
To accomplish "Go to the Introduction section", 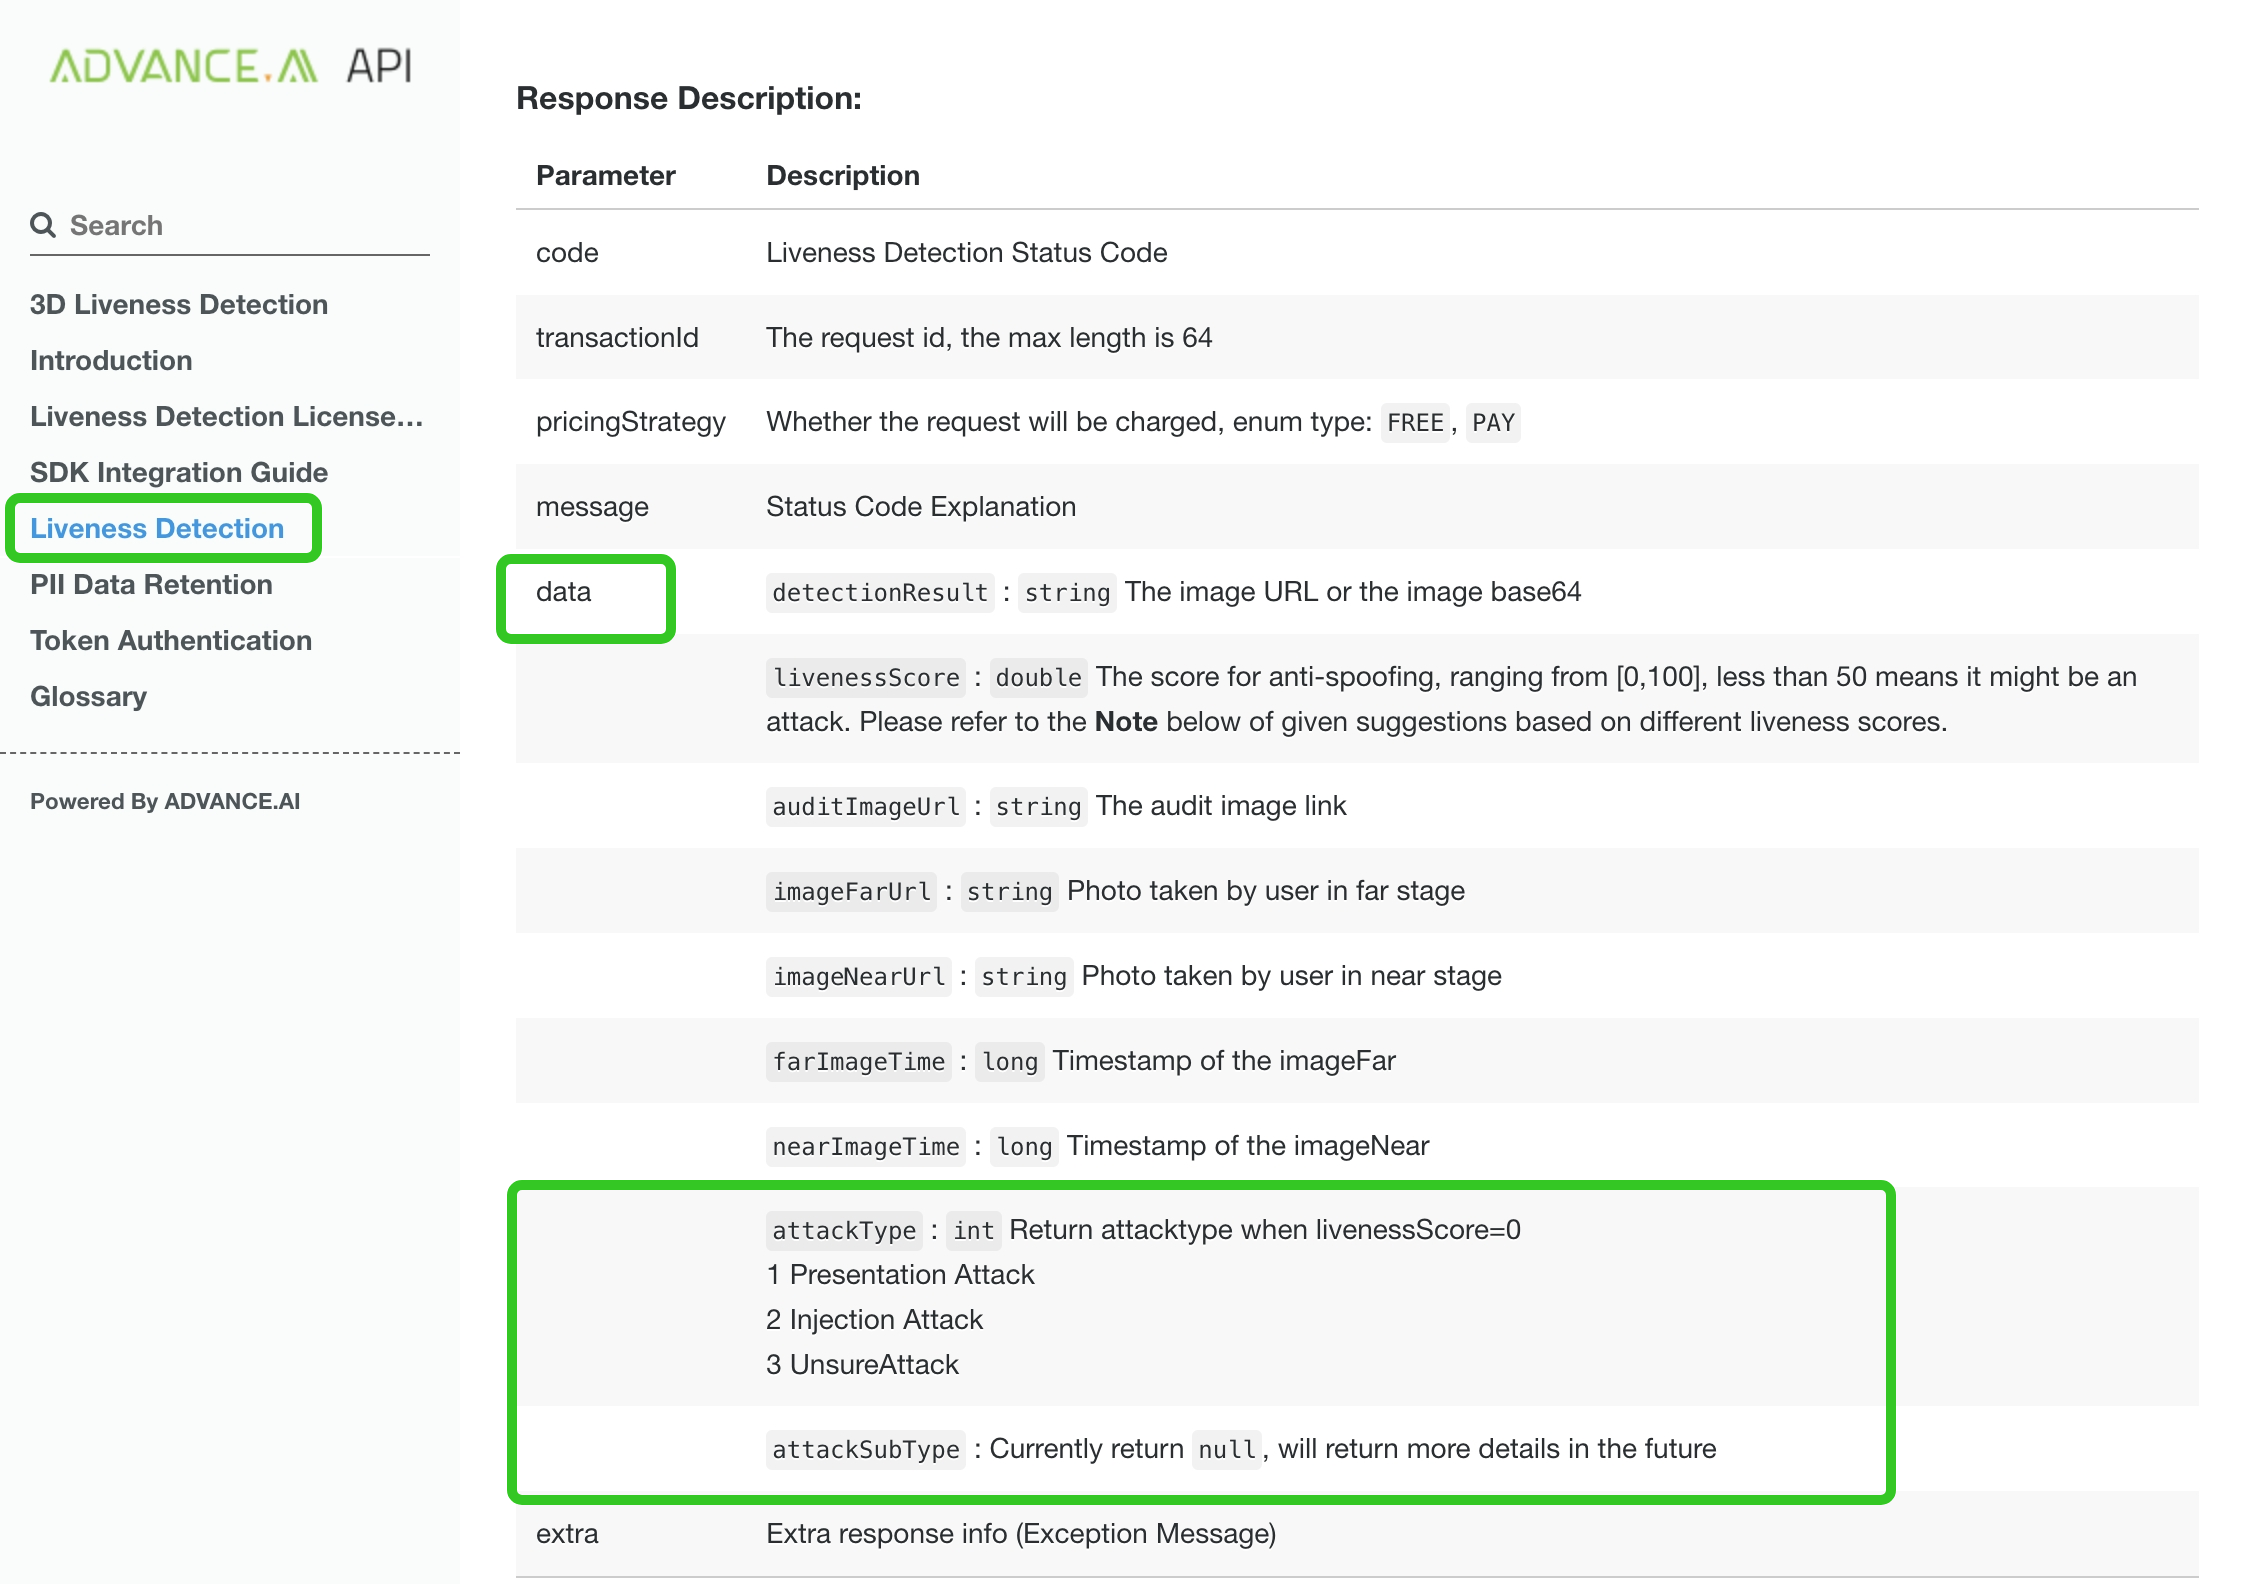I will point(111,360).
